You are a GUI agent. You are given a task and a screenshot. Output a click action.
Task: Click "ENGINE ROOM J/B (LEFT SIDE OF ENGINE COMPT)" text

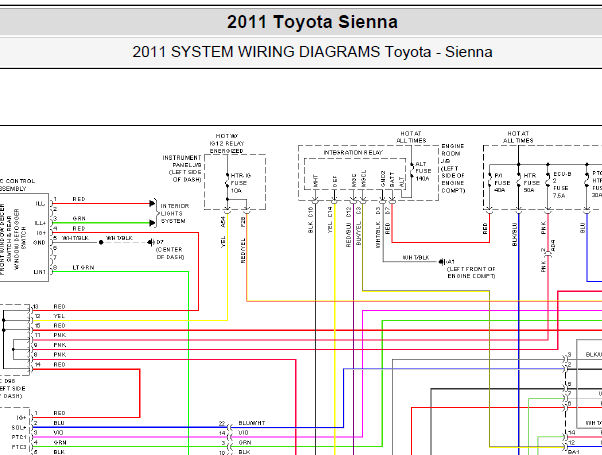[453, 168]
